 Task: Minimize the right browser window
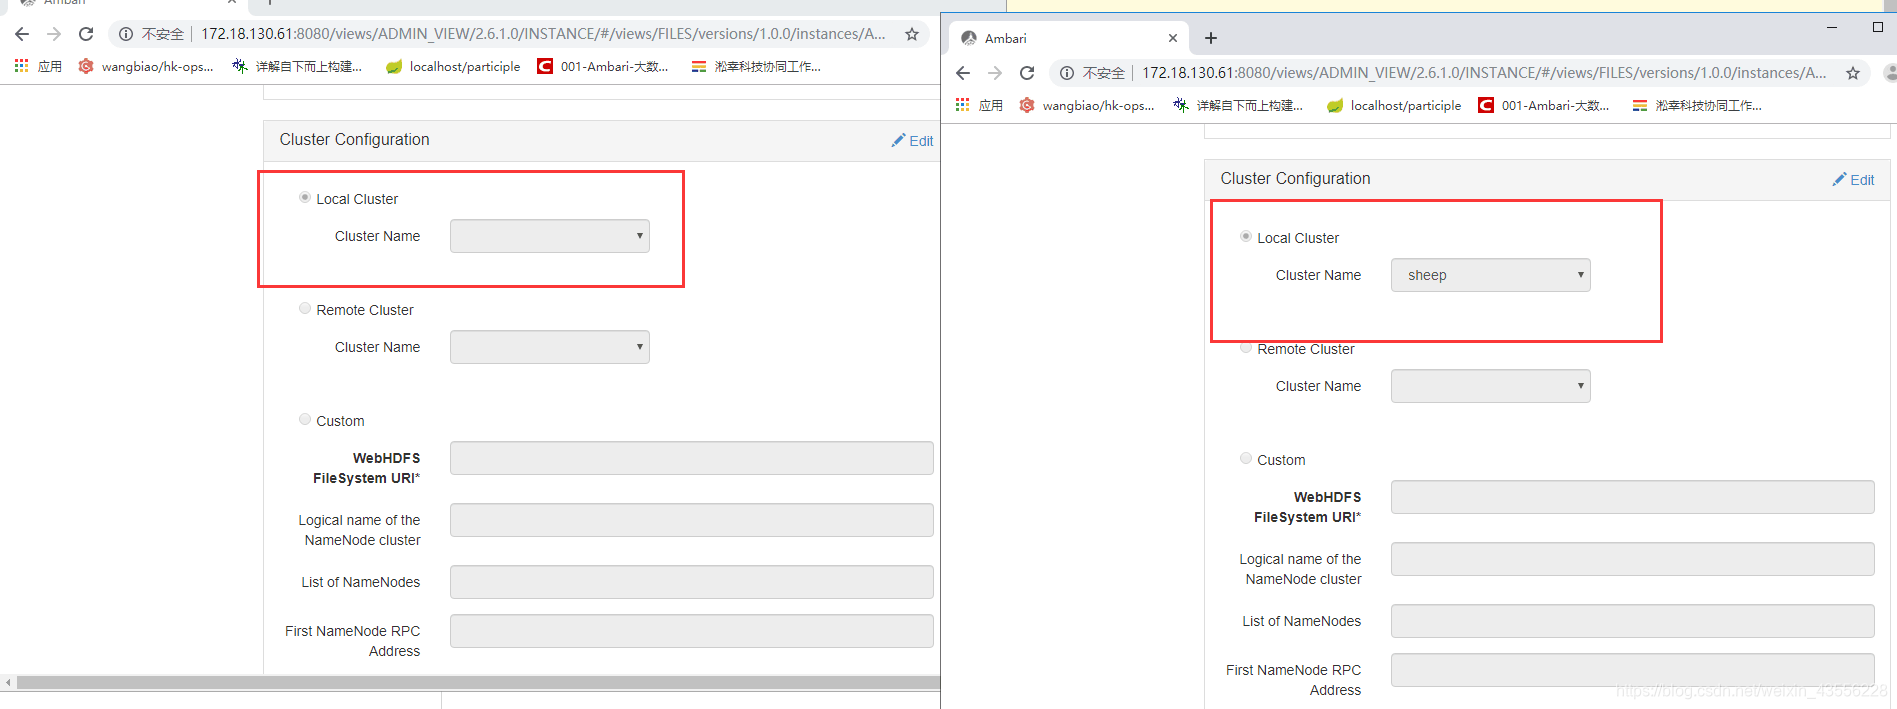[1832, 27]
